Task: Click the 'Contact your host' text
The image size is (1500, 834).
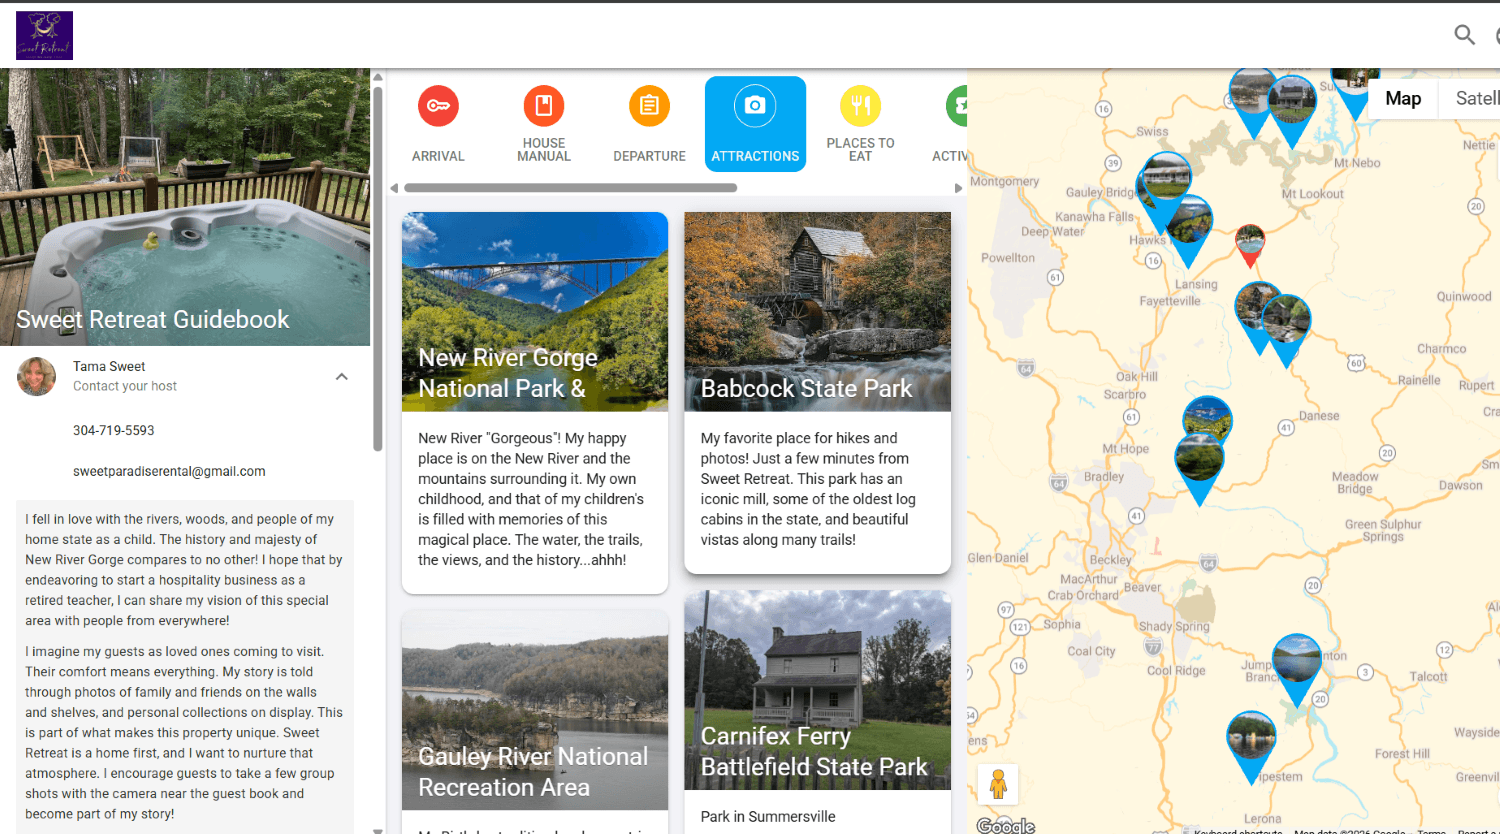Action: (125, 386)
